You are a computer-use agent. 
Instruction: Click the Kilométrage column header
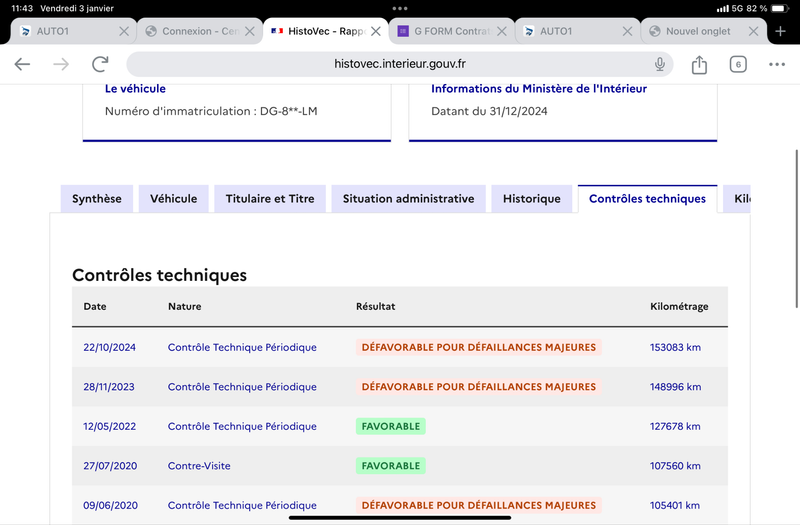click(679, 307)
